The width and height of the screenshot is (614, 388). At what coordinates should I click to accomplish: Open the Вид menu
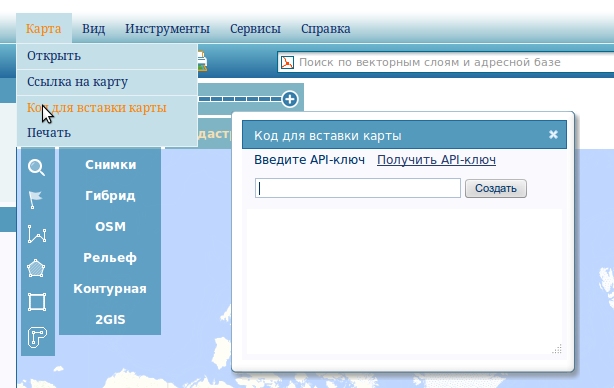93,29
